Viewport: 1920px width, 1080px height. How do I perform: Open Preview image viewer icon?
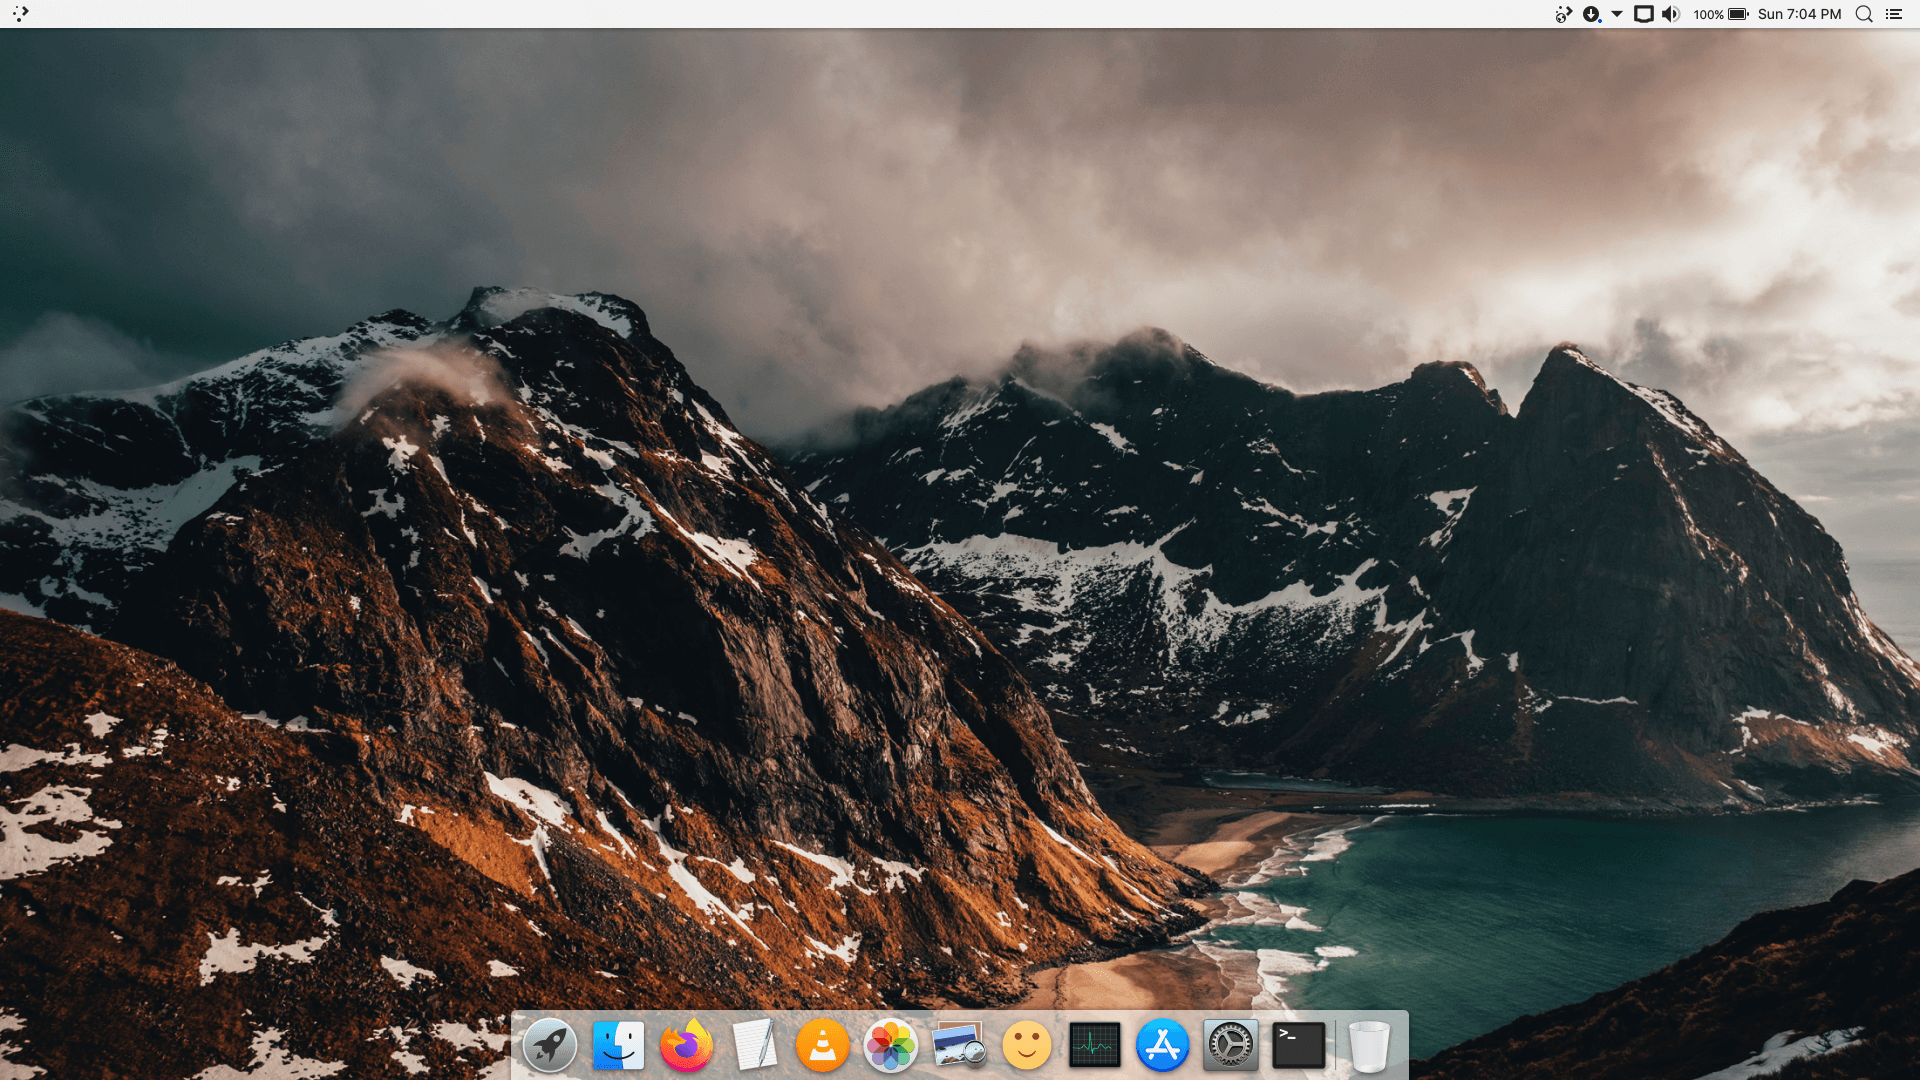958,1045
